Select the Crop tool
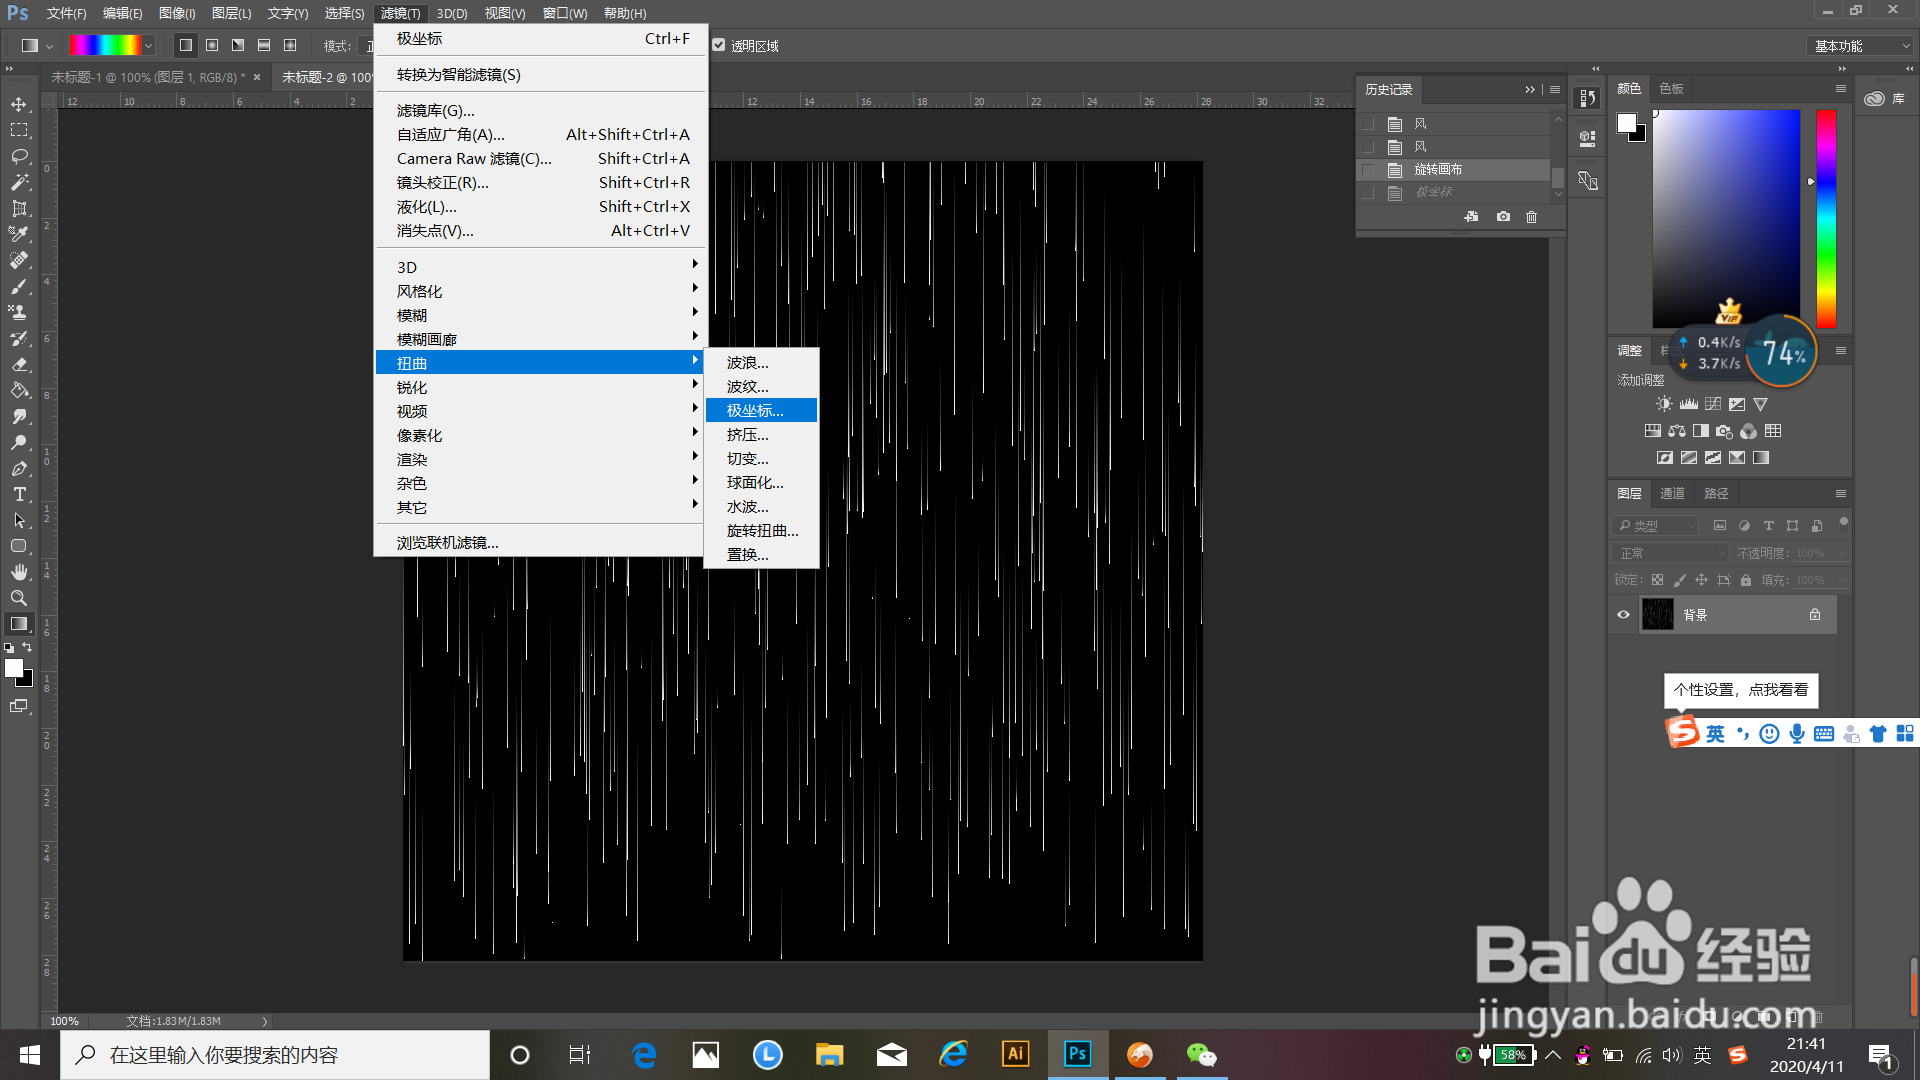Viewport: 1920px width, 1080px height. point(19,208)
